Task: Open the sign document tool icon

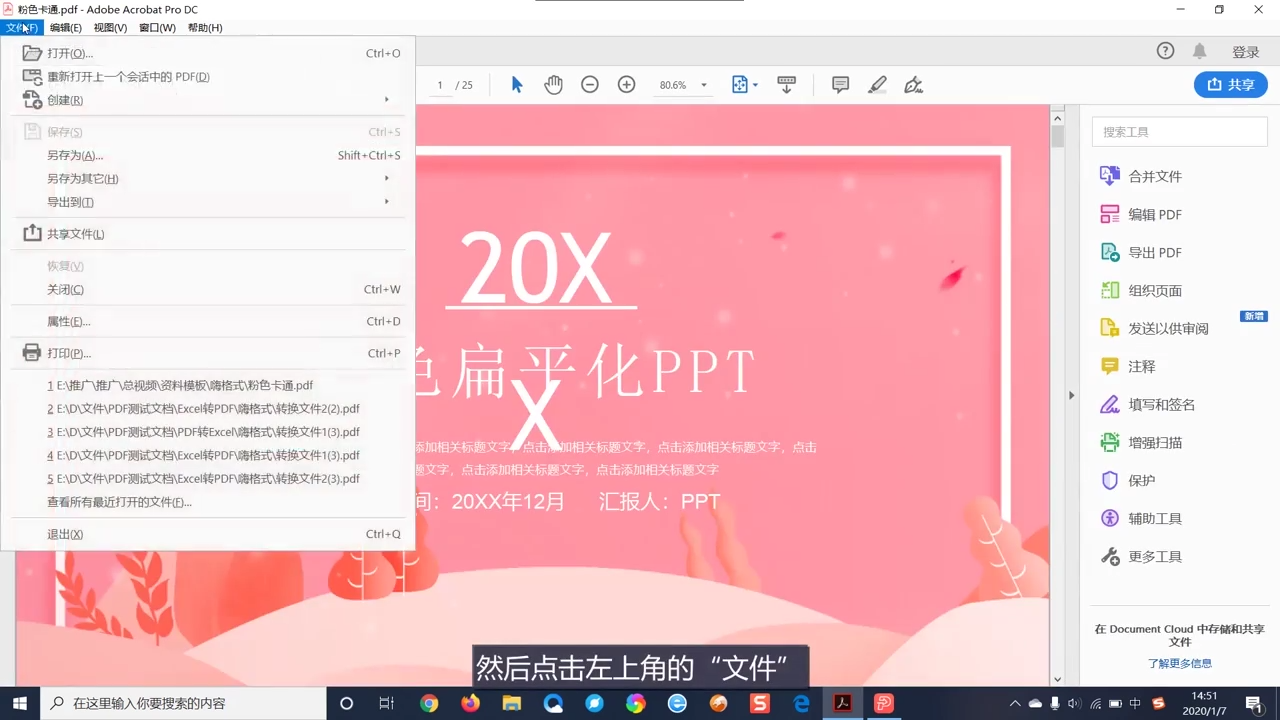Action: tap(913, 85)
